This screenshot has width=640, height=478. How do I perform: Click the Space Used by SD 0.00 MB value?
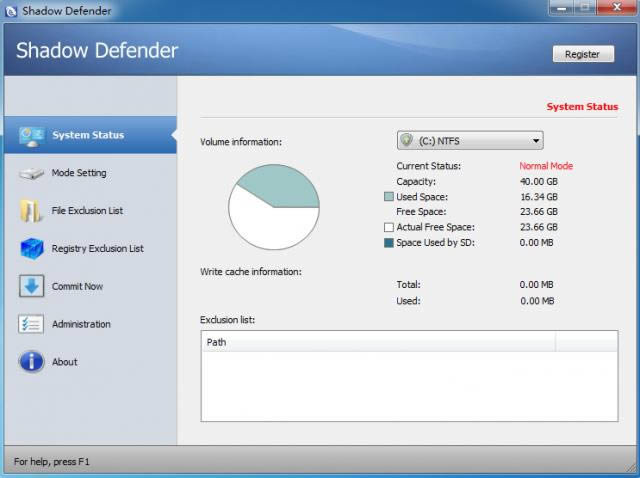click(536, 242)
